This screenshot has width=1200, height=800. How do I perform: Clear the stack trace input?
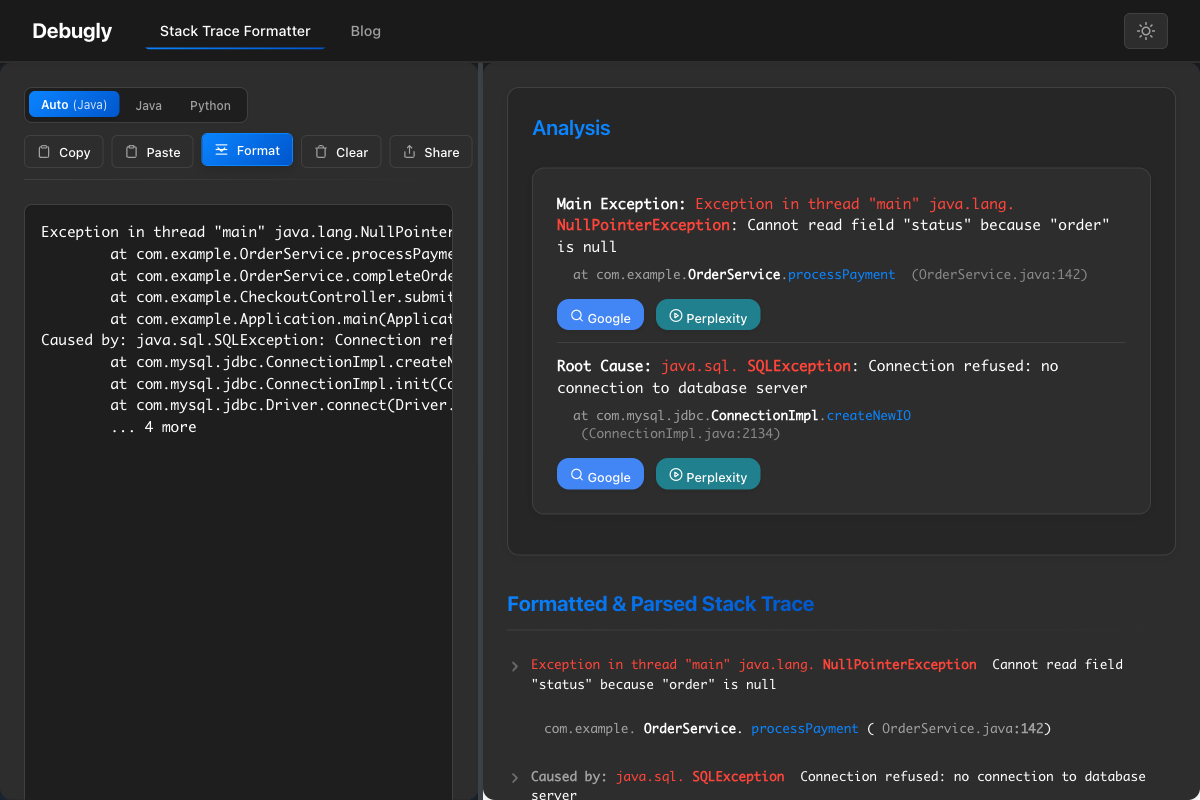click(341, 152)
